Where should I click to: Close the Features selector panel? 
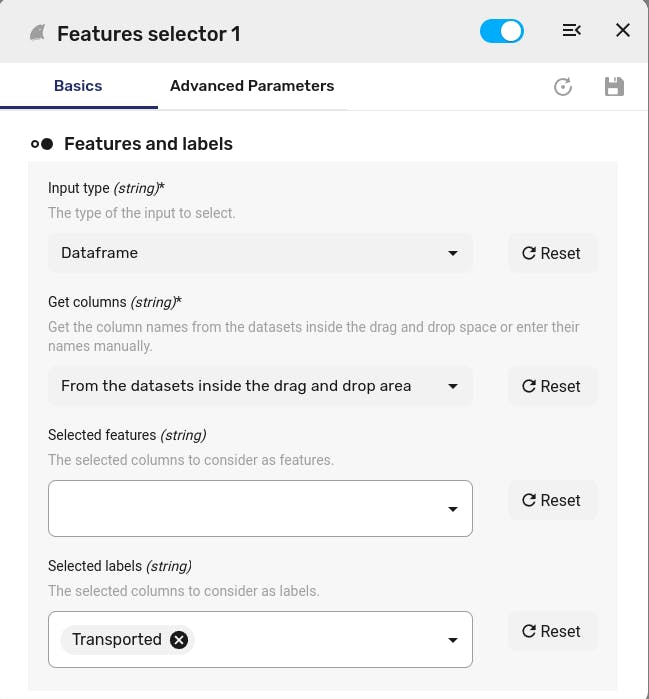(623, 31)
